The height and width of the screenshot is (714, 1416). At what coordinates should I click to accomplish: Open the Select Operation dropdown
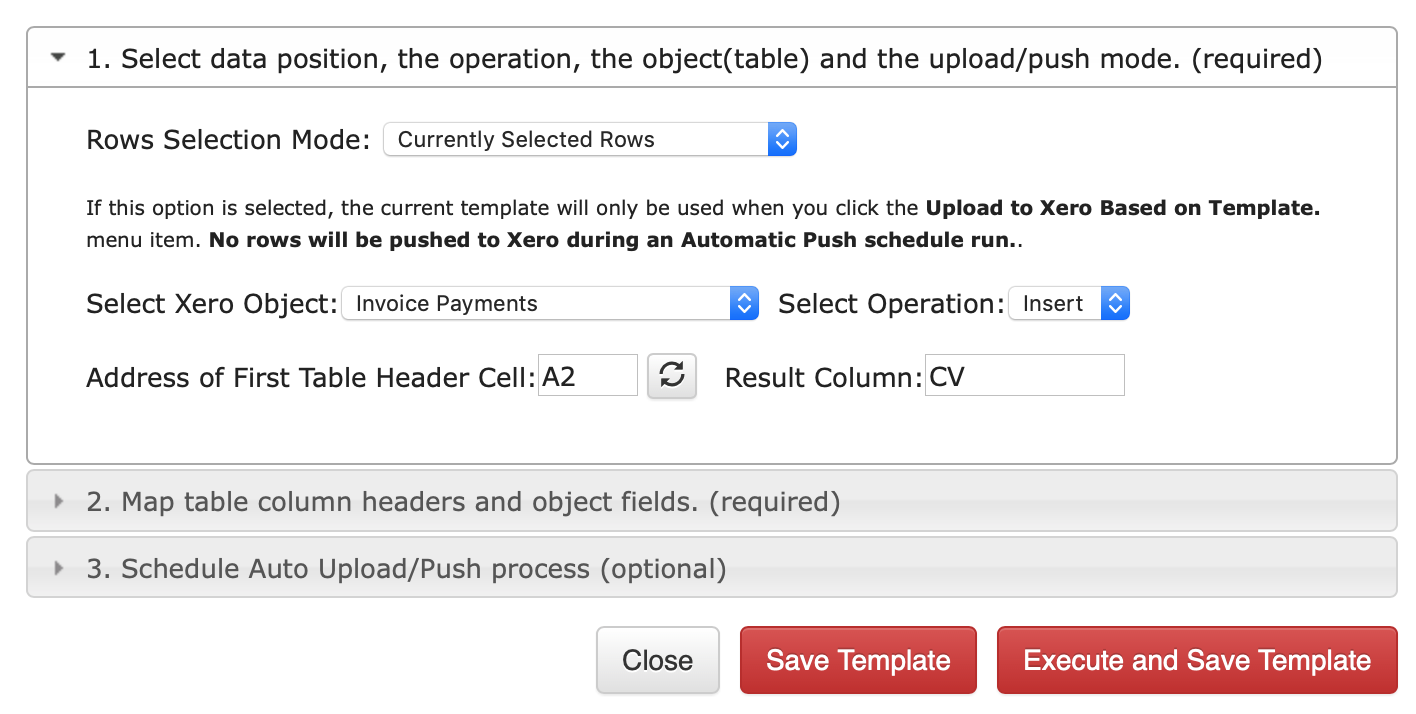tap(1069, 303)
